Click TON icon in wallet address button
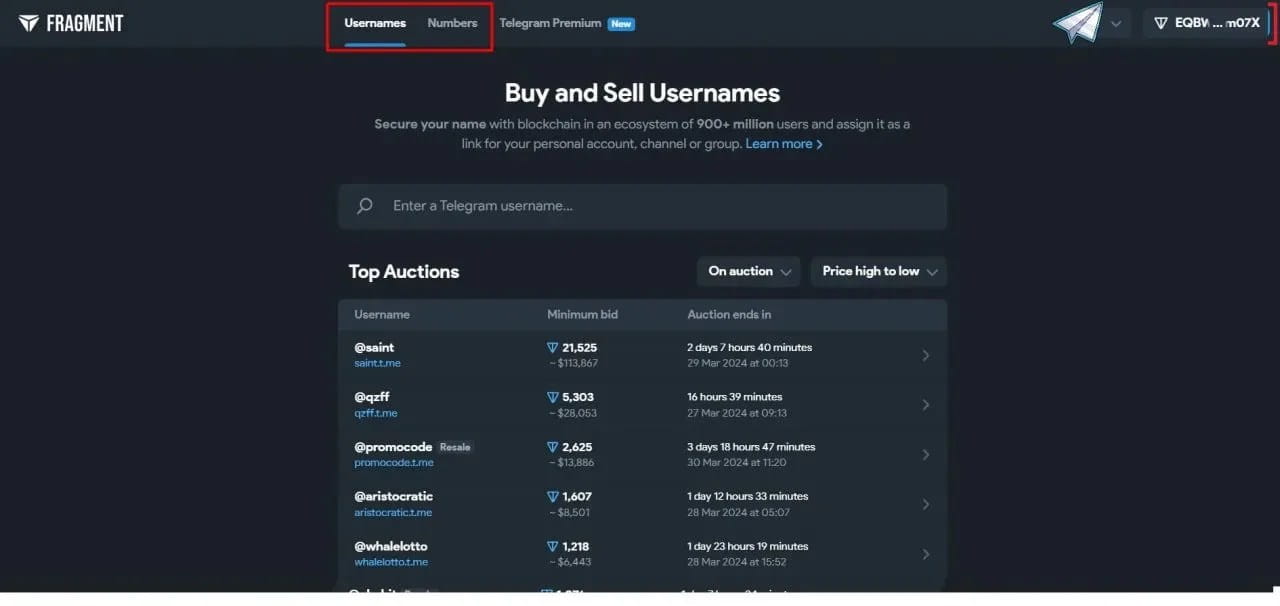Viewport: 1280px width, 606px height. 1161,23
